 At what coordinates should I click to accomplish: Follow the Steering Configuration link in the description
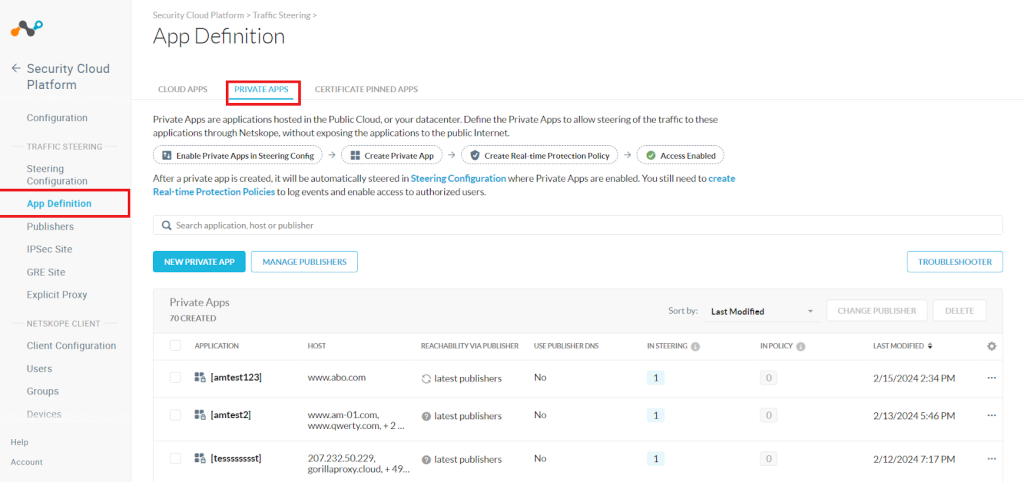[x=458, y=178]
